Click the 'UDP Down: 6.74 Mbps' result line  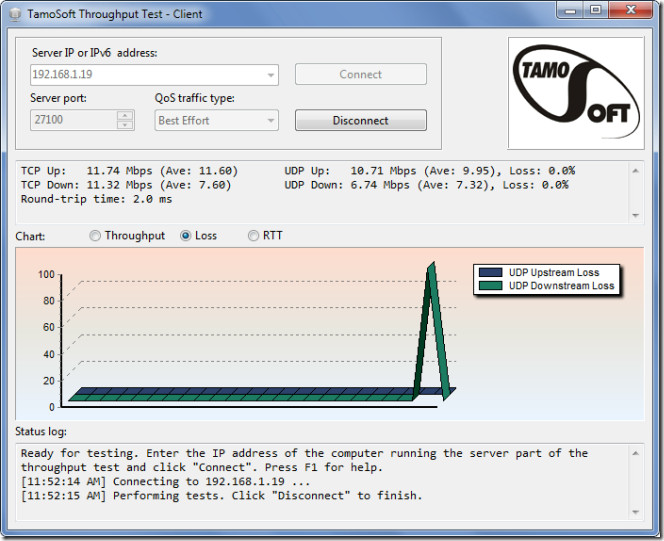(x=426, y=185)
